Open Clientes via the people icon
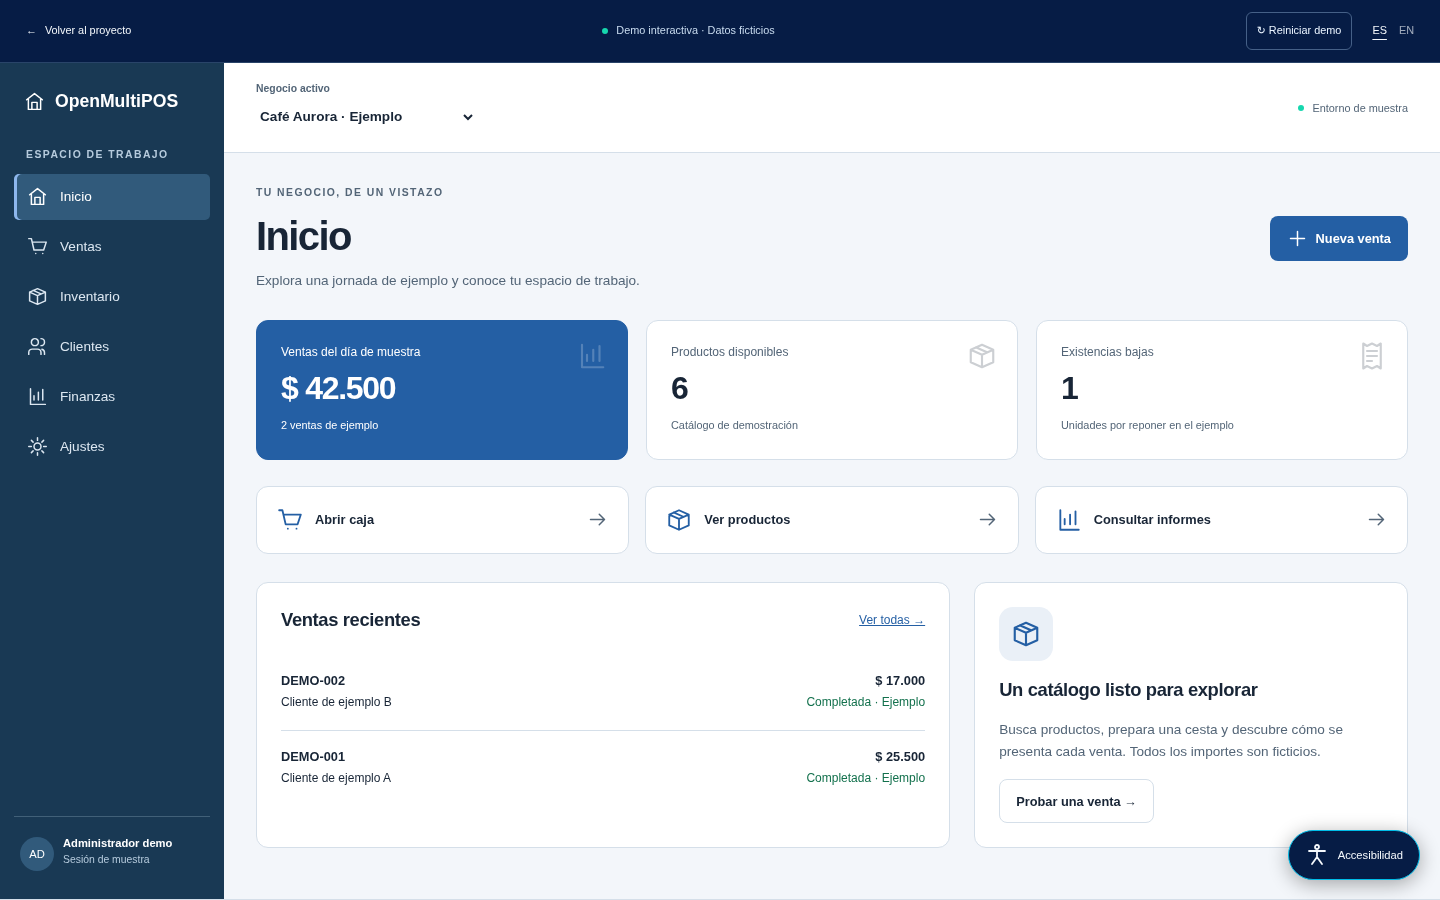1440x900 pixels. click(x=37, y=346)
